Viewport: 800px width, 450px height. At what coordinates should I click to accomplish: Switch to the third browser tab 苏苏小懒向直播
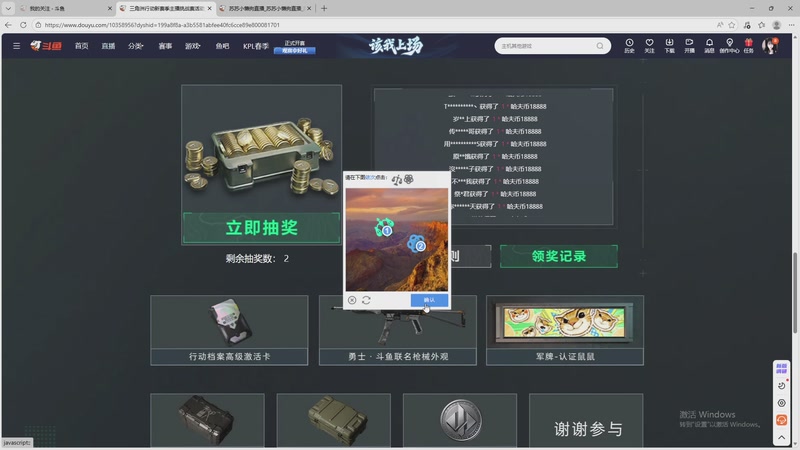tap(265, 8)
